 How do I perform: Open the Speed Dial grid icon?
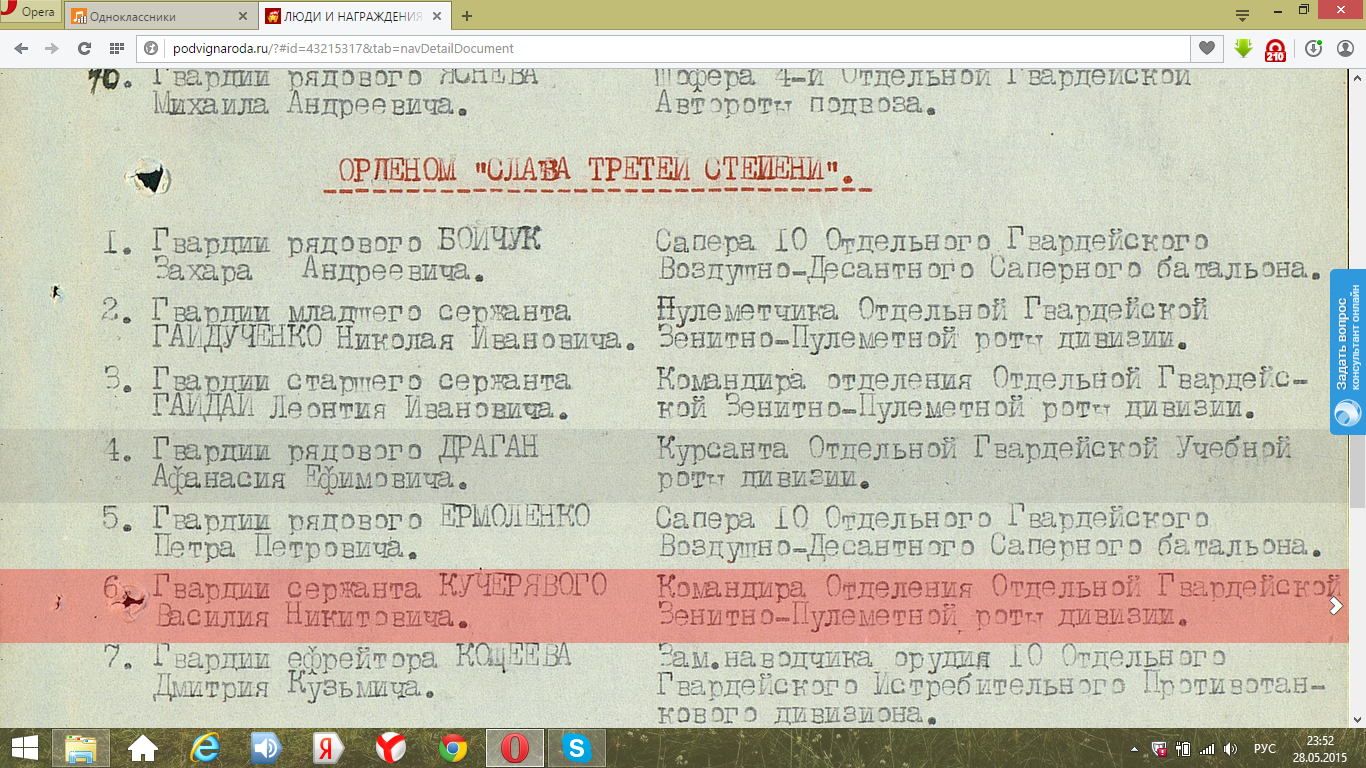(x=117, y=48)
